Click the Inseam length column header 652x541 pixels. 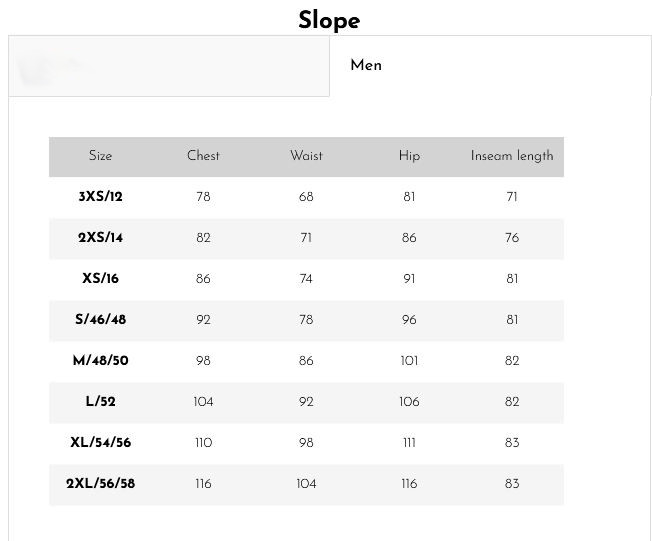pos(512,156)
